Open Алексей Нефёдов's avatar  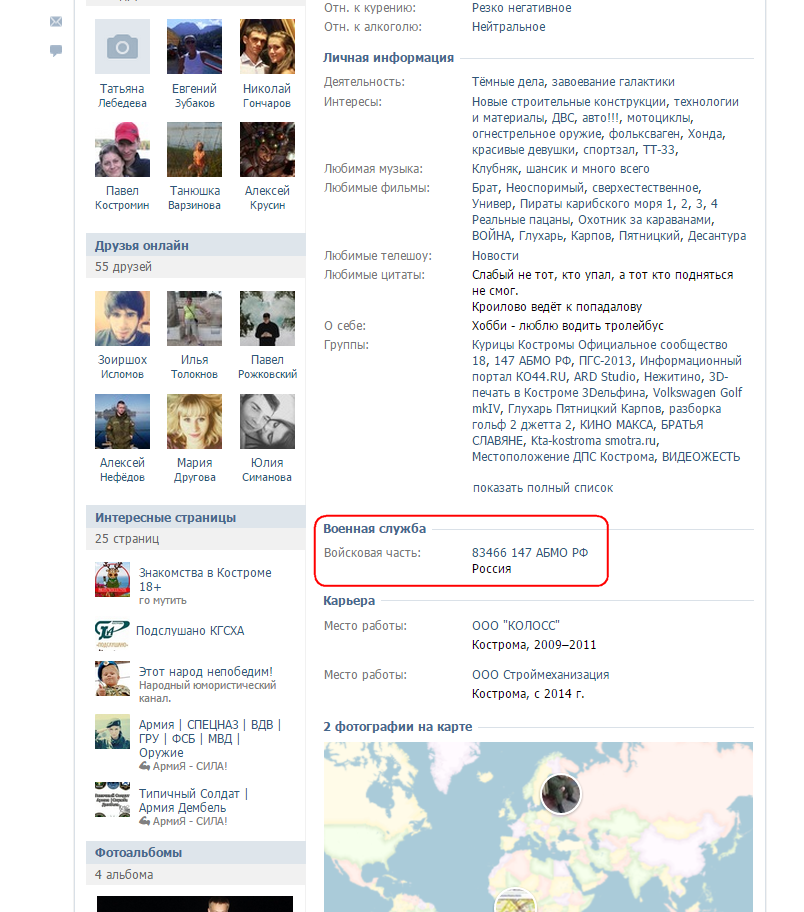pos(122,422)
